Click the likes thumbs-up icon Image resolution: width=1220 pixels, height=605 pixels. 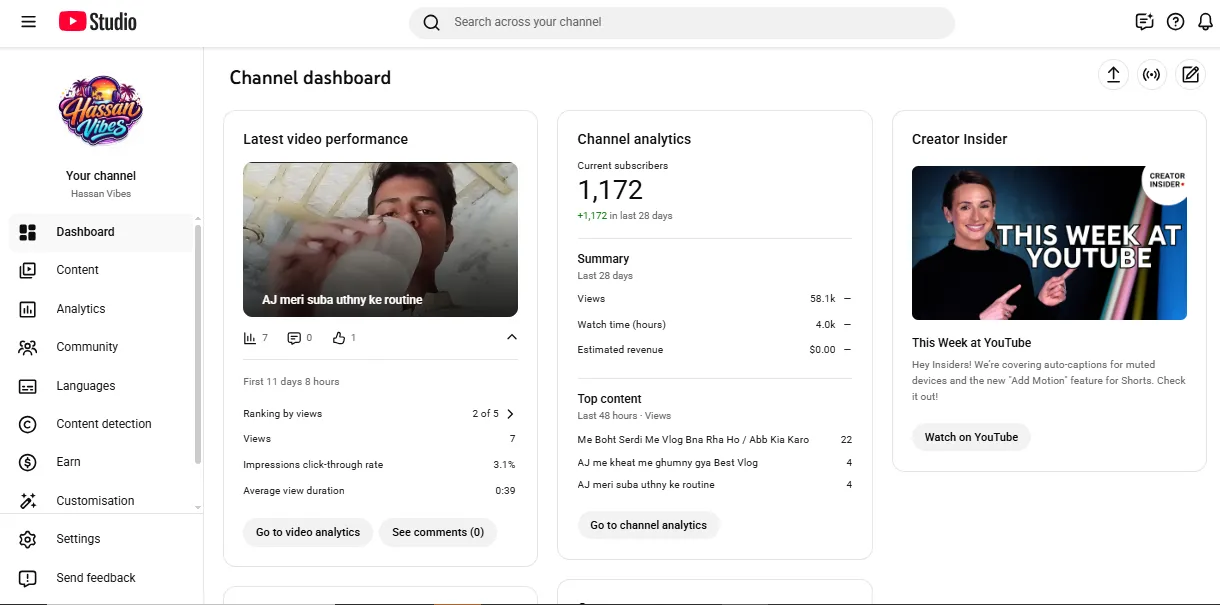click(339, 338)
